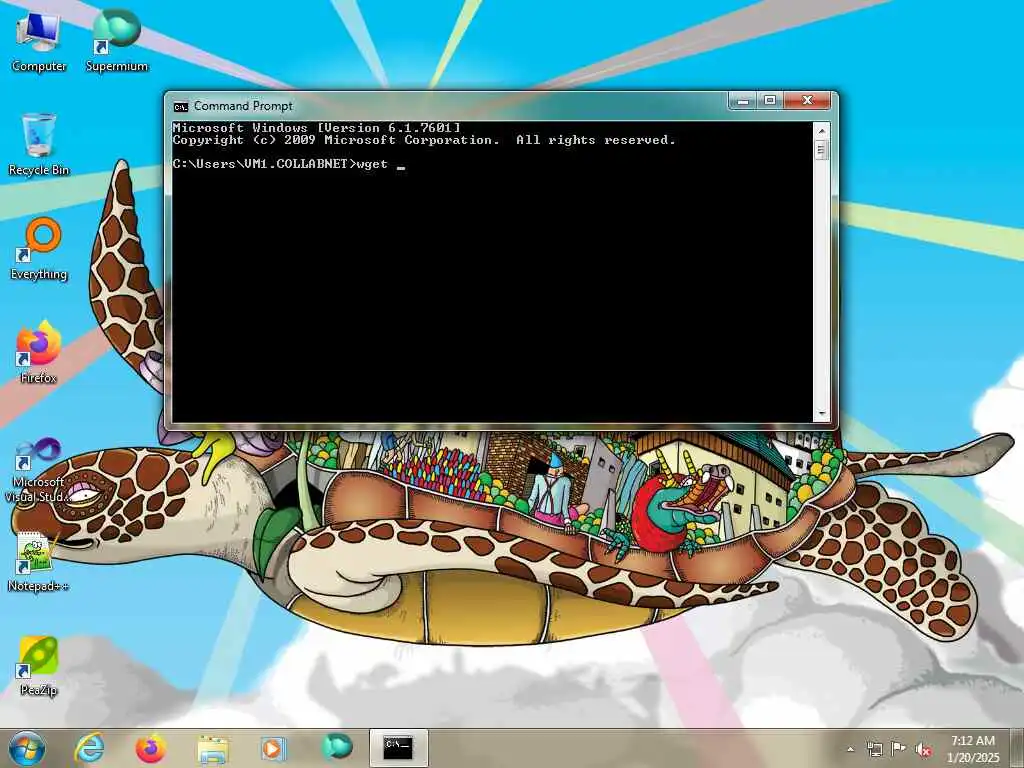
Task: Open the clock showing 7:12 AM
Action: point(973,749)
